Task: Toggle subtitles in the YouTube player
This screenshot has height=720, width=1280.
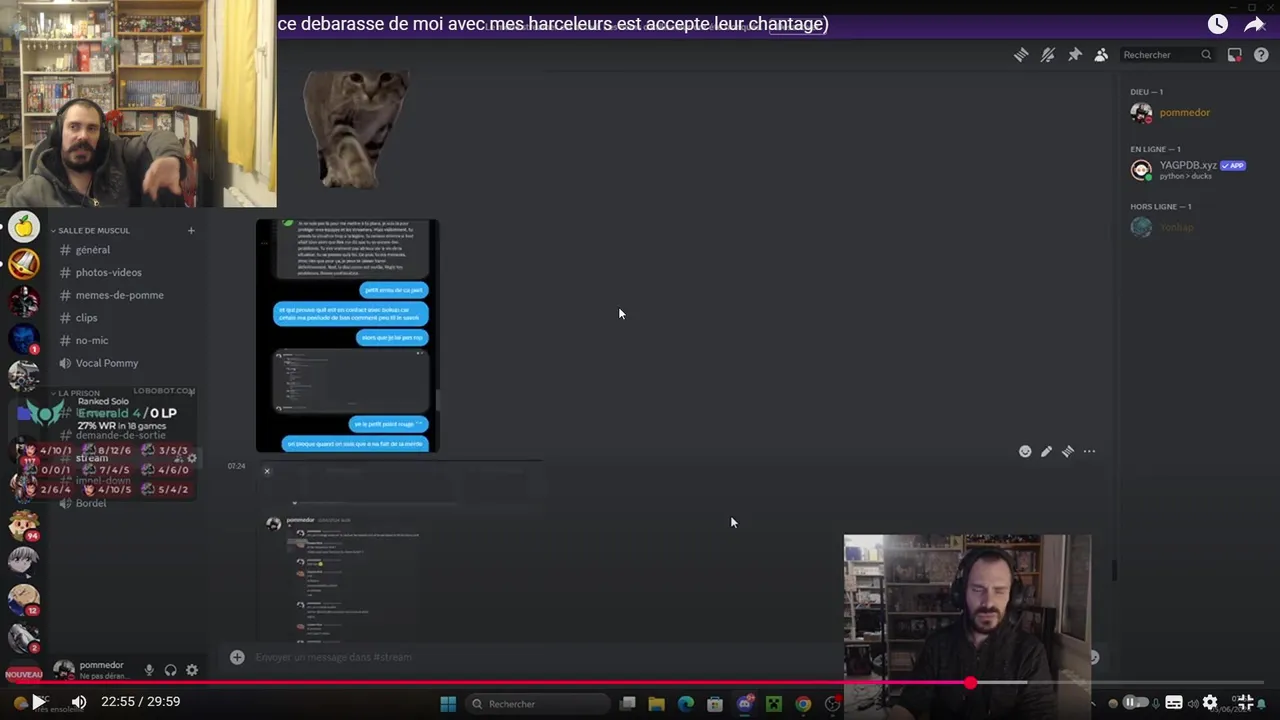Action: (1174, 702)
